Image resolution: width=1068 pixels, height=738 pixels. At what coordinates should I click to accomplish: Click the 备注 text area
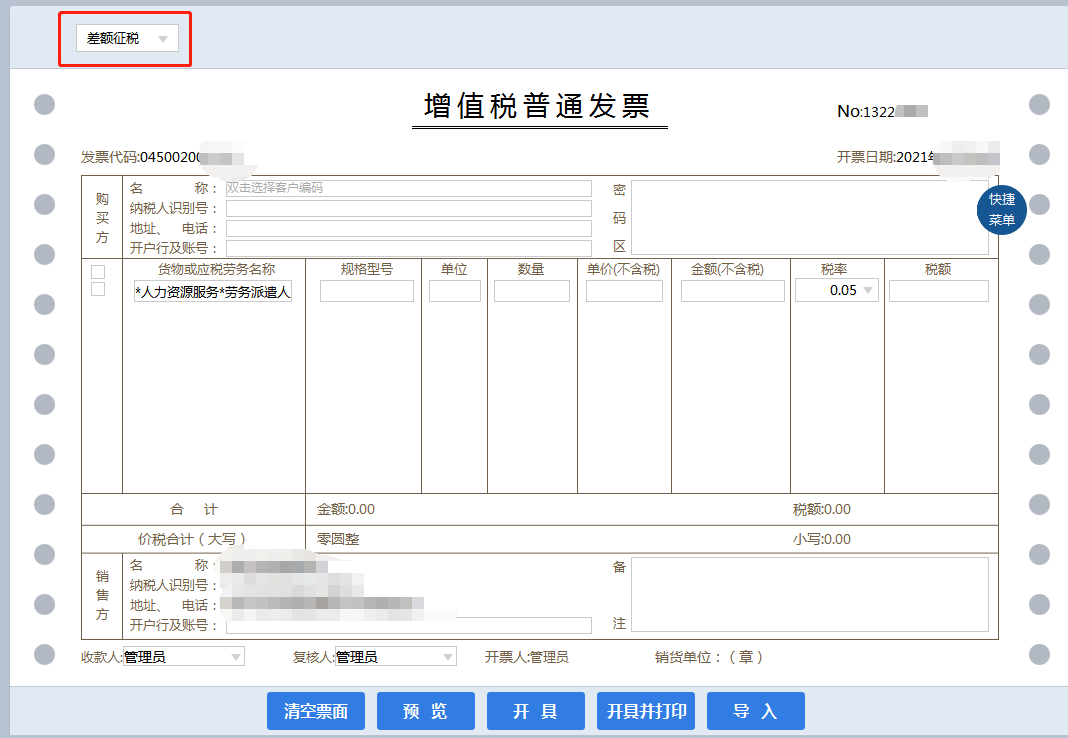809,594
